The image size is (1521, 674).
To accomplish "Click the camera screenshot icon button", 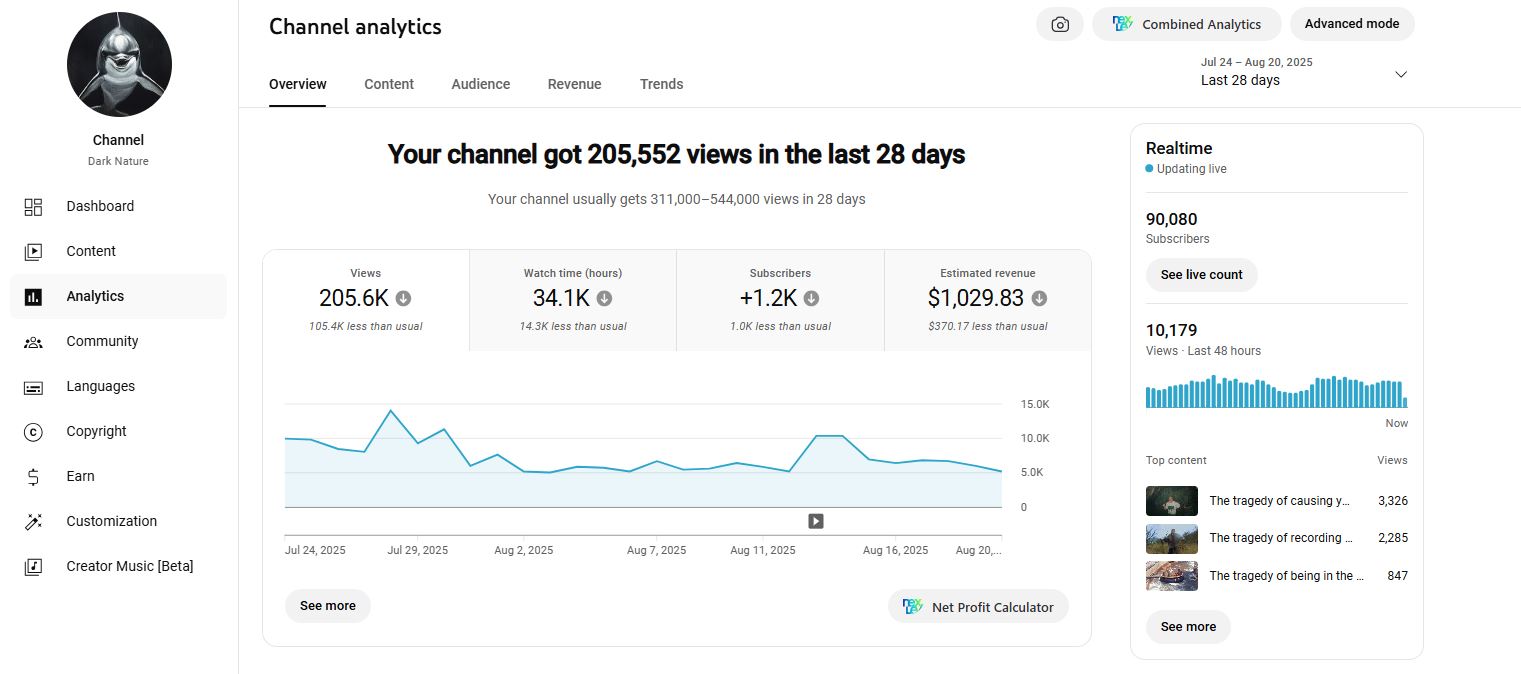I will (x=1060, y=24).
